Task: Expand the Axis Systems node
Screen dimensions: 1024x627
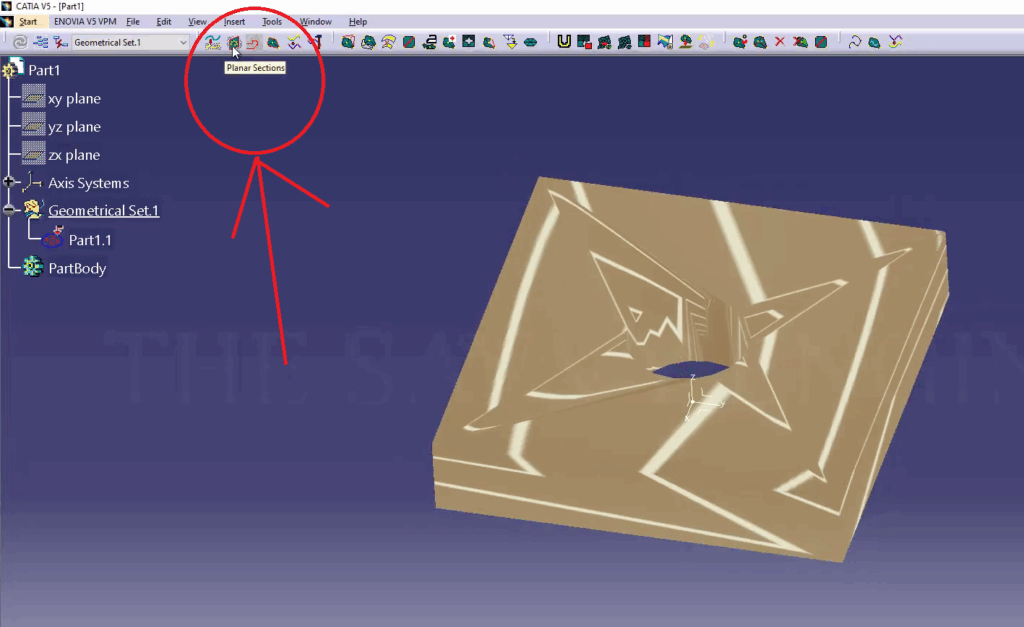Action: pyautogui.click(x=10, y=183)
